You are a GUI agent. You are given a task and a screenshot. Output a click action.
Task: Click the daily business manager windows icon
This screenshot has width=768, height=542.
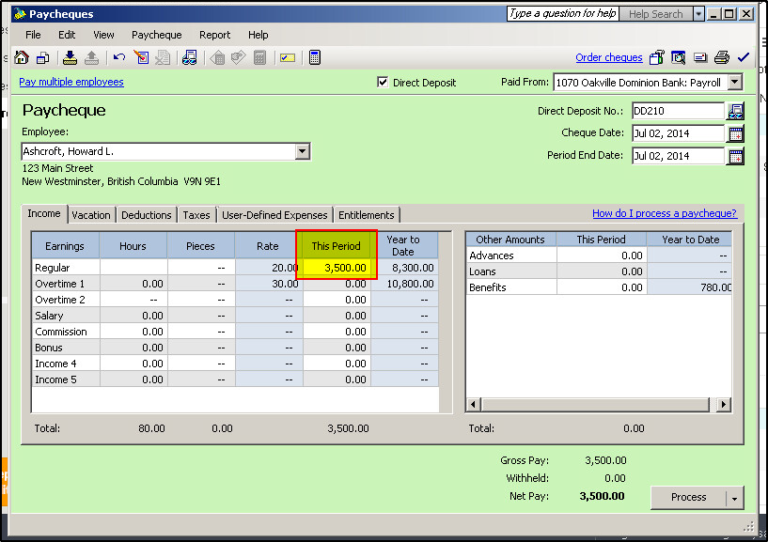click(x=43, y=58)
